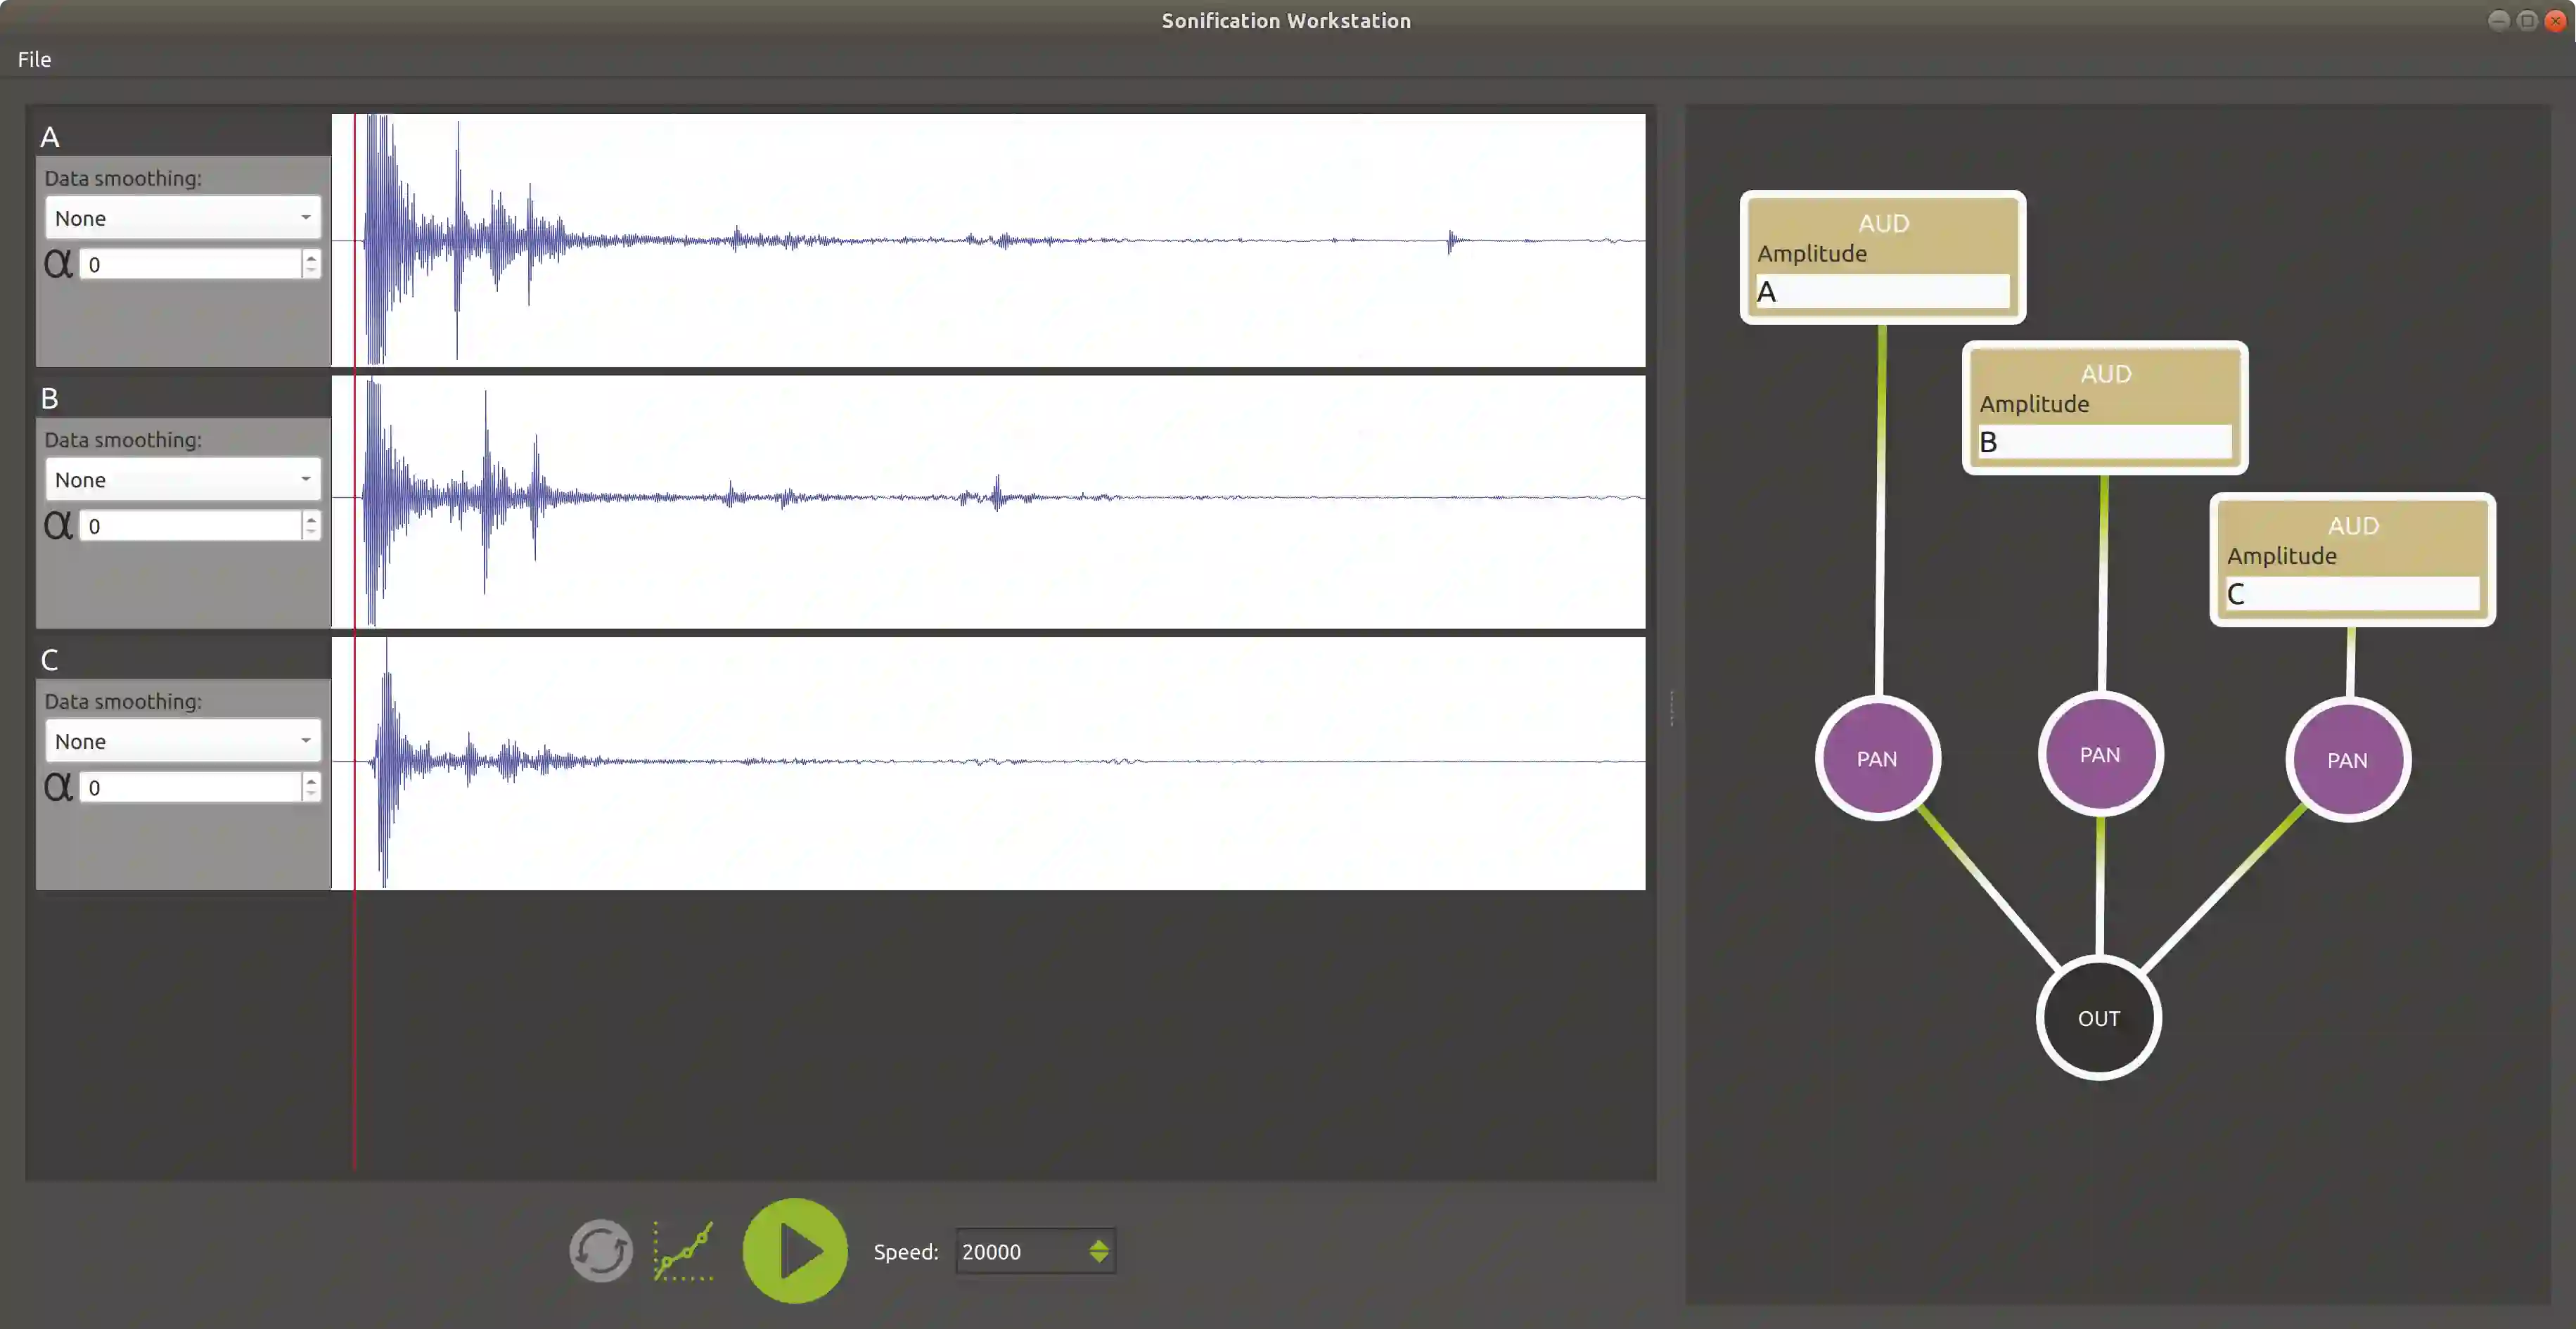Viewport: 2576px width, 1329px height.
Task: Click the green Play button
Action: pos(795,1250)
